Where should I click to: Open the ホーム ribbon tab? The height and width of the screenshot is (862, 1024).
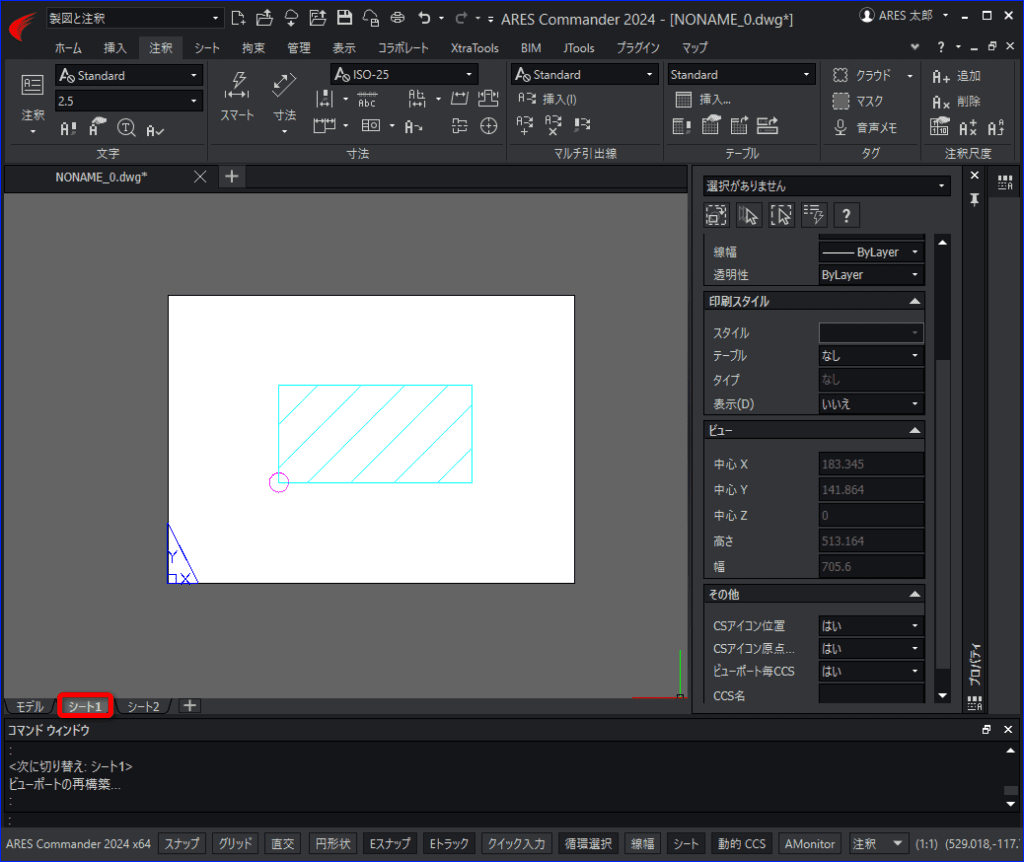tap(68, 48)
